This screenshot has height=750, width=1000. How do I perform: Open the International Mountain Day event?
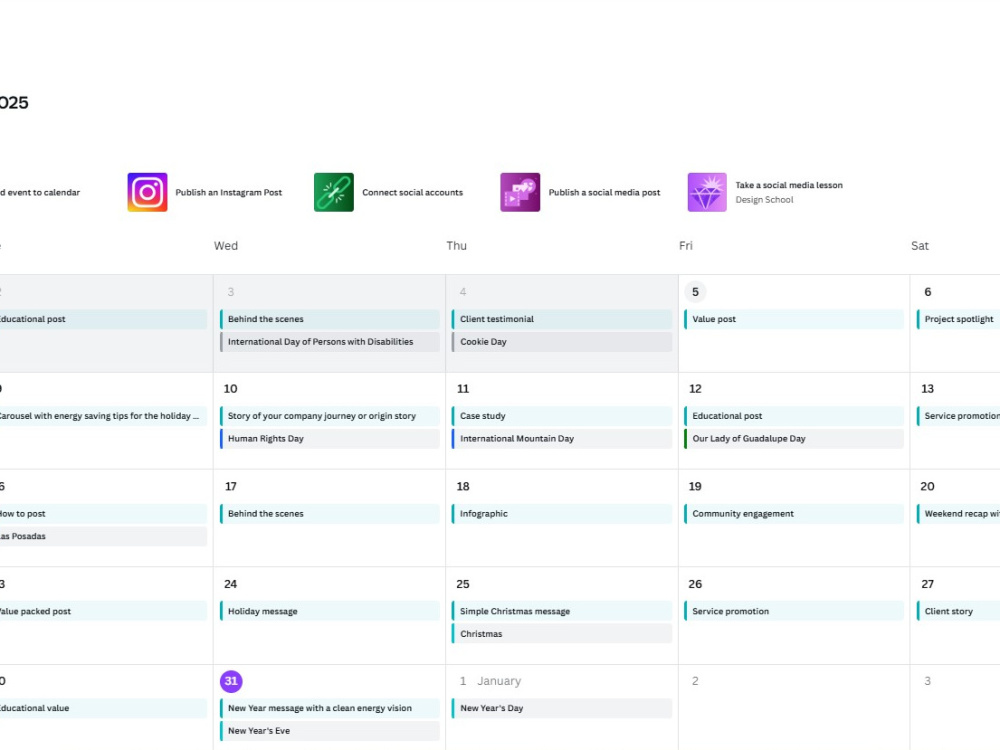pyautogui.click(x=562, y=439)
